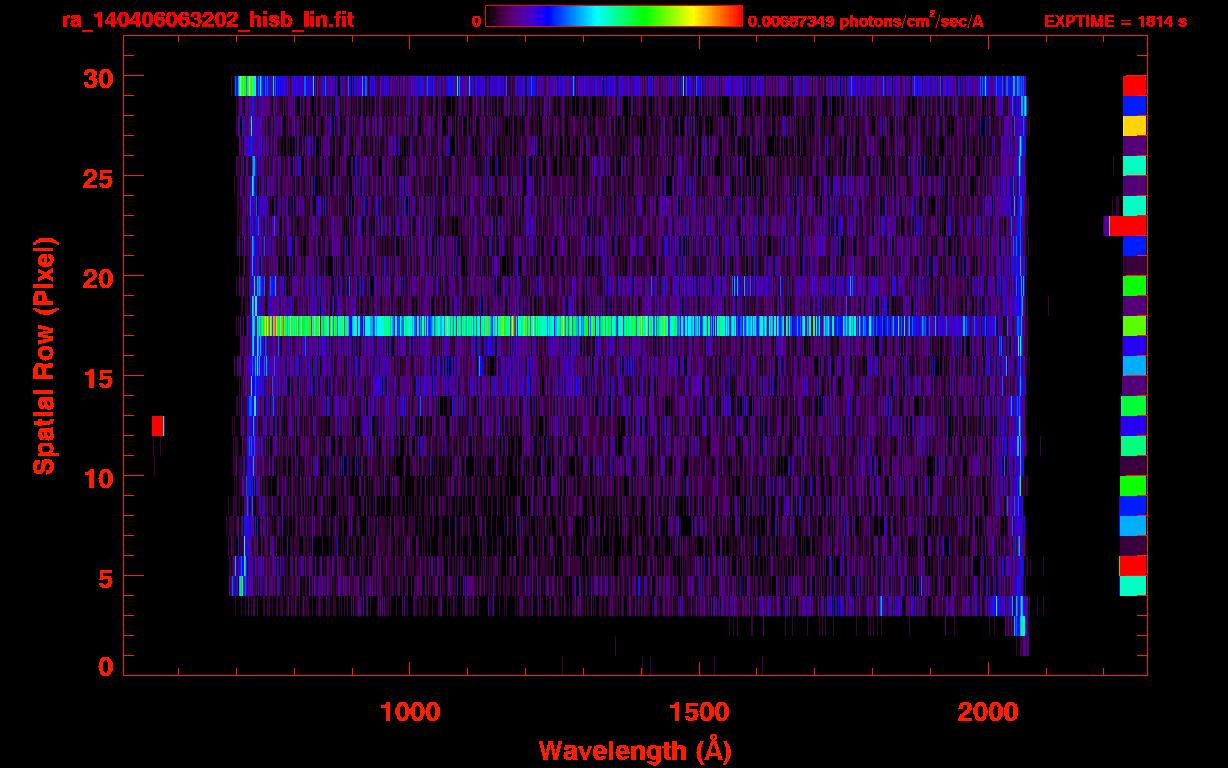Image resolution: width=1228 pixels, height=768 pixels.
Task: Click the rainbow color scale bar
Action: [x=614, y=17]
